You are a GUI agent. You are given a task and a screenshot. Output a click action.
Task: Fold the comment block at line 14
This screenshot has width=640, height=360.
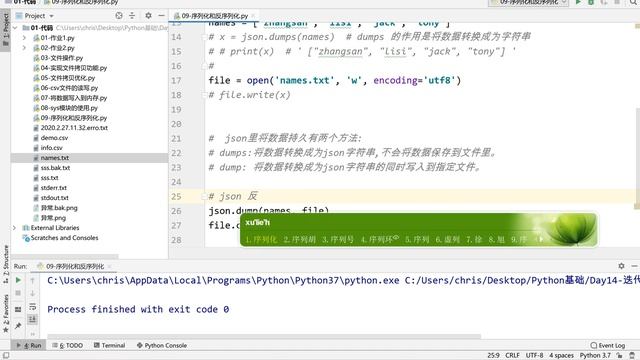[x=204, y=37]
